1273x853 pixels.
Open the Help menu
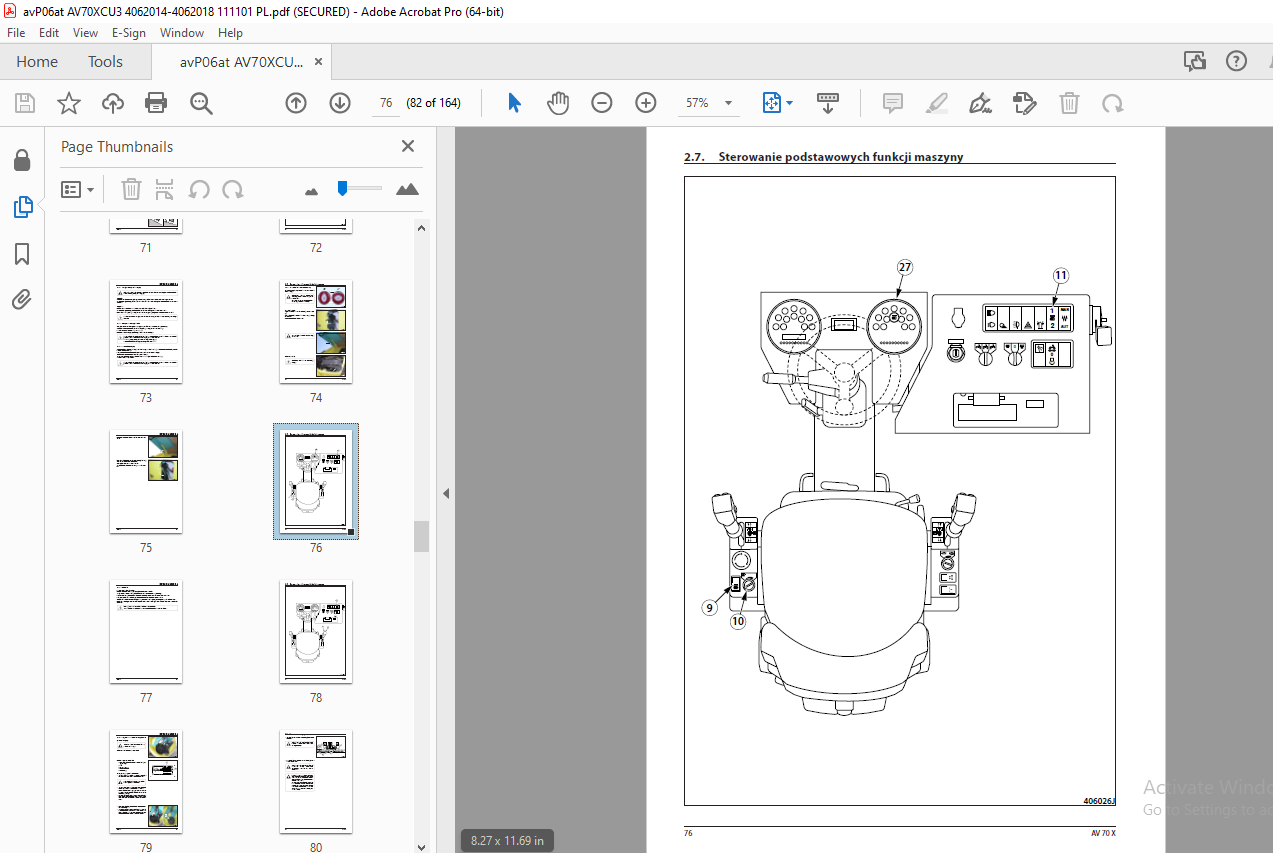(230, 33)
